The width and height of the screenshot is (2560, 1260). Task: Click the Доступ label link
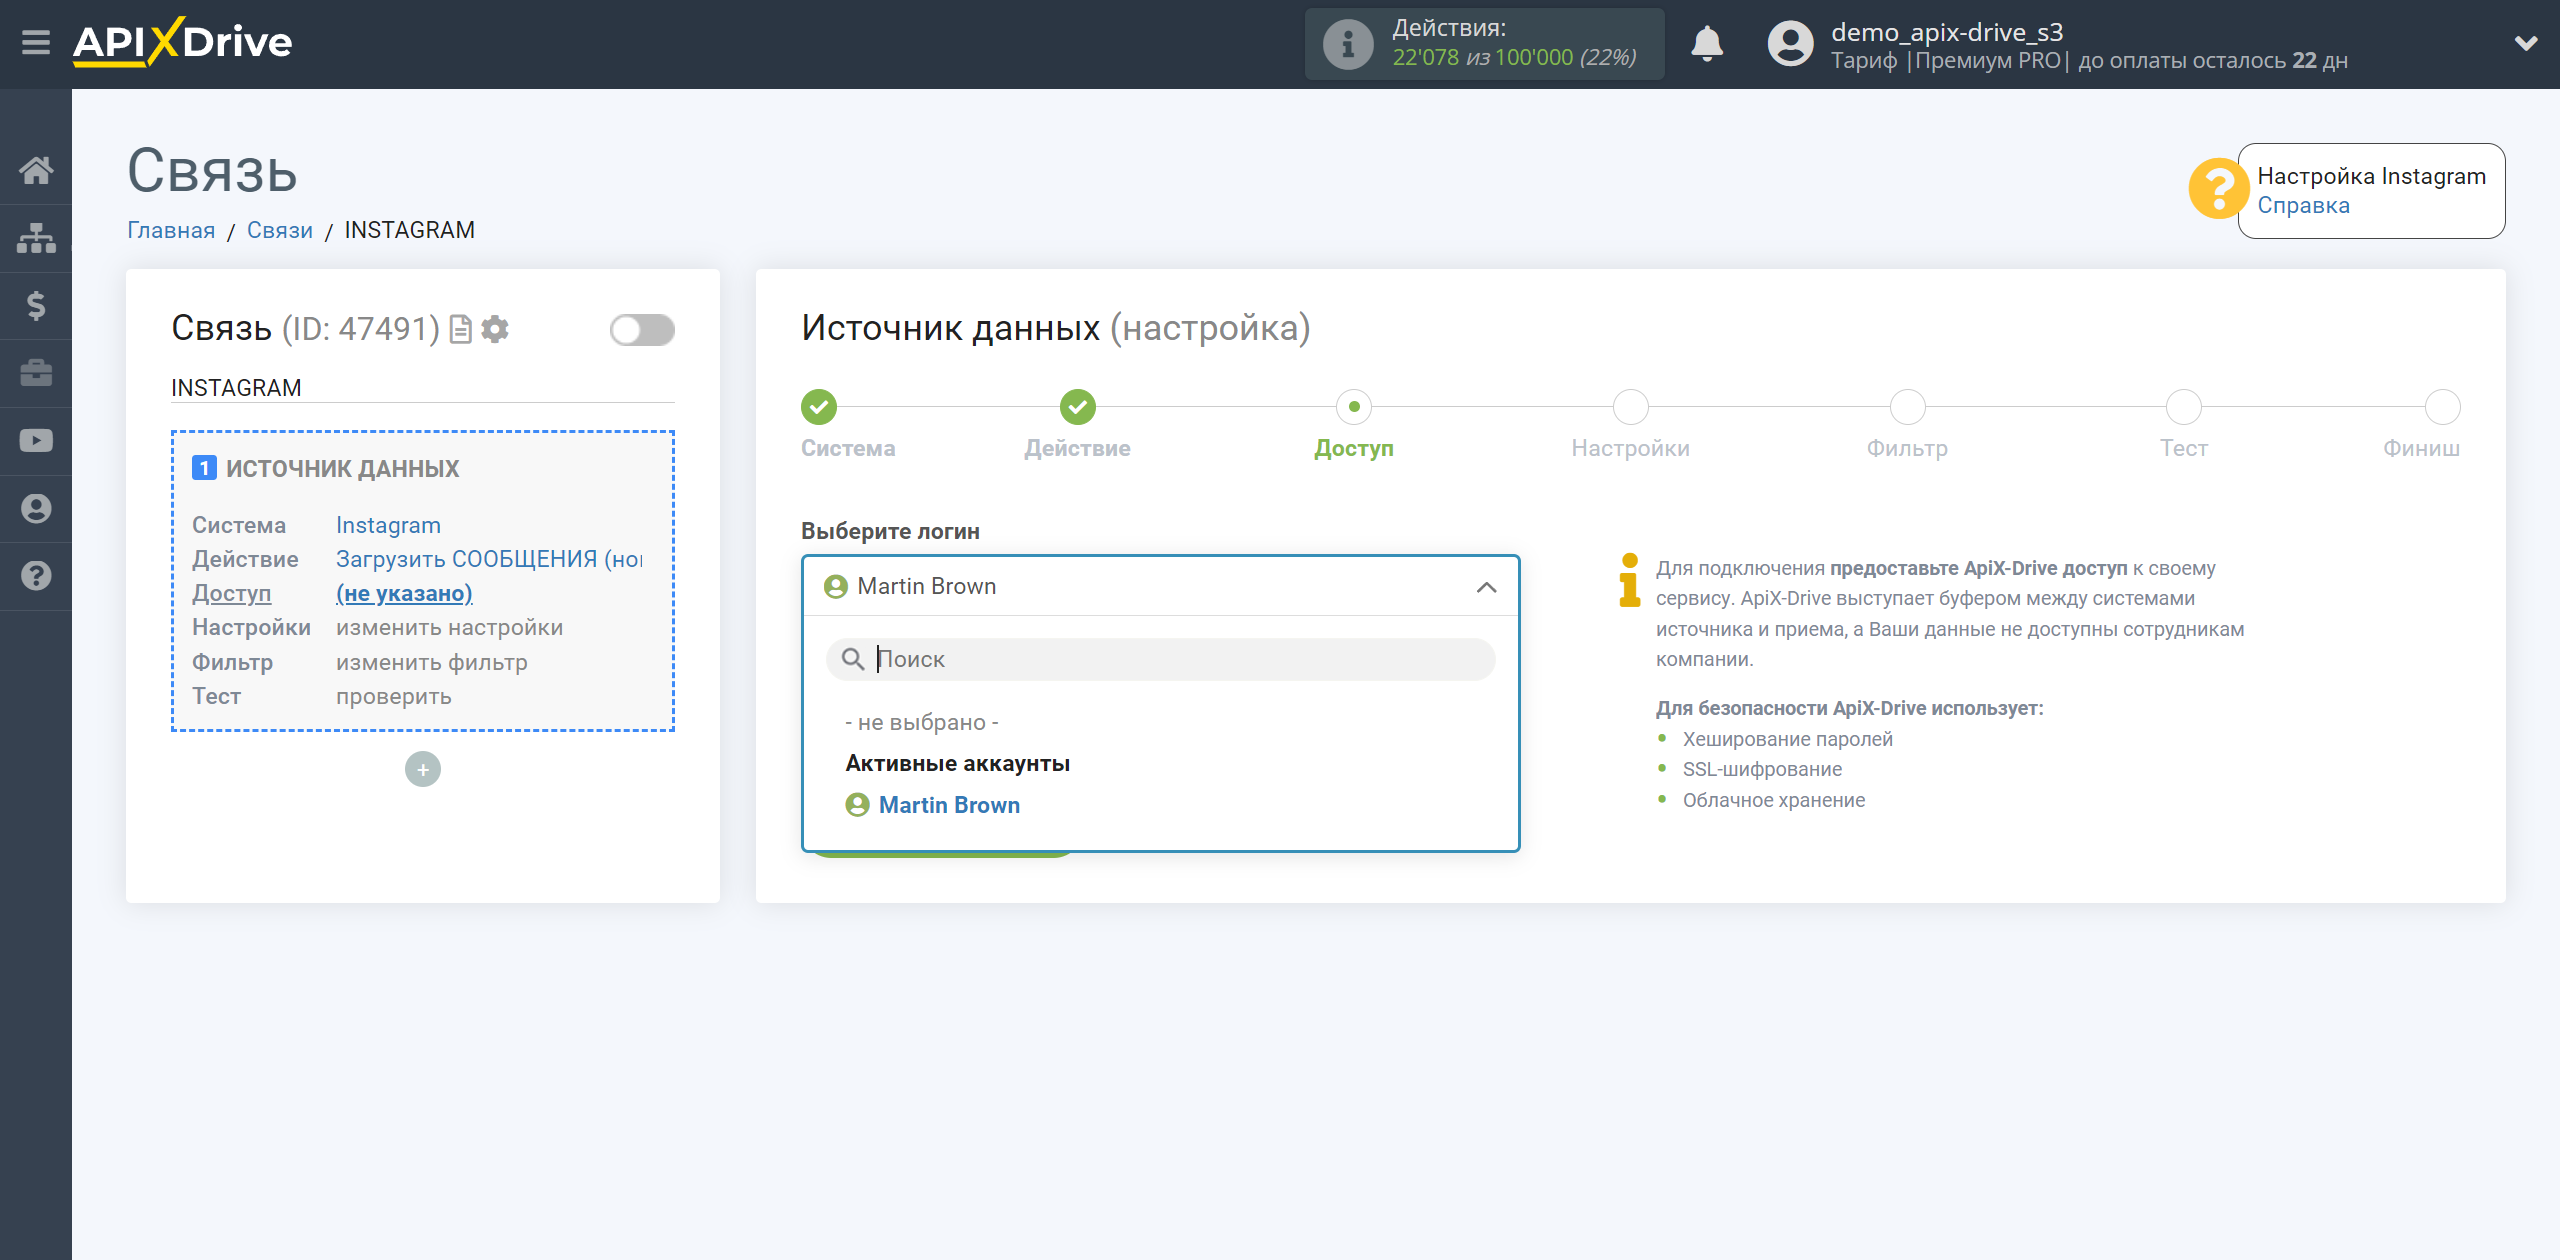pyautogui.click(x=231, y=593)
